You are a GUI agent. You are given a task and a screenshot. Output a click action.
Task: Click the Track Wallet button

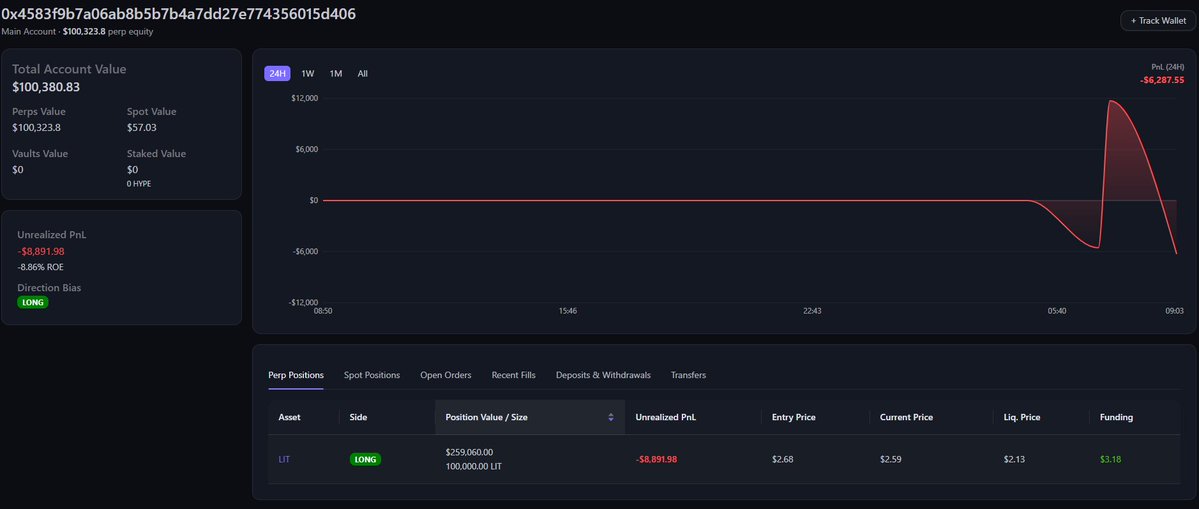click(x=1158, y=21)
